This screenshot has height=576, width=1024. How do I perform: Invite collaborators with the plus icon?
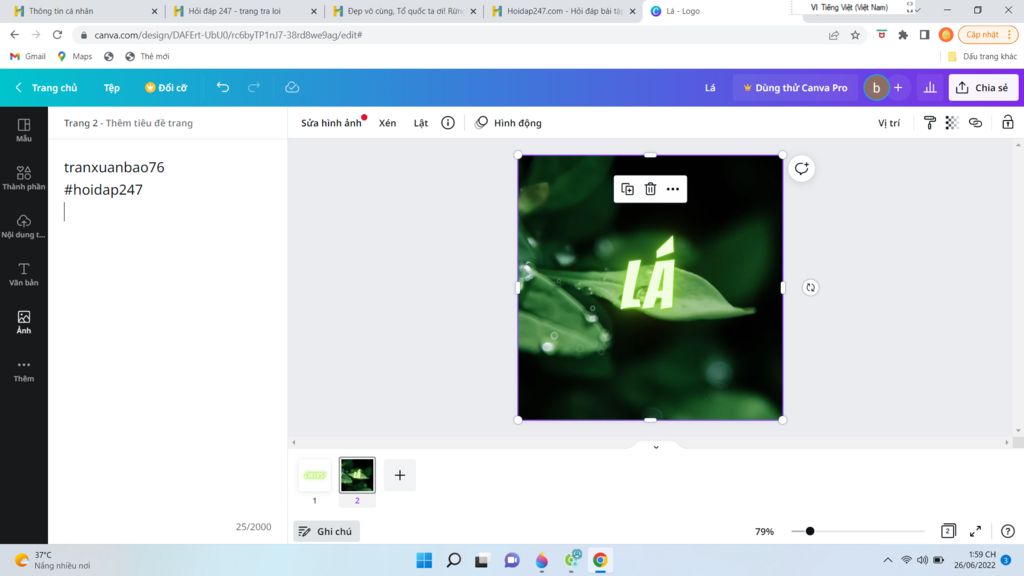898,88
